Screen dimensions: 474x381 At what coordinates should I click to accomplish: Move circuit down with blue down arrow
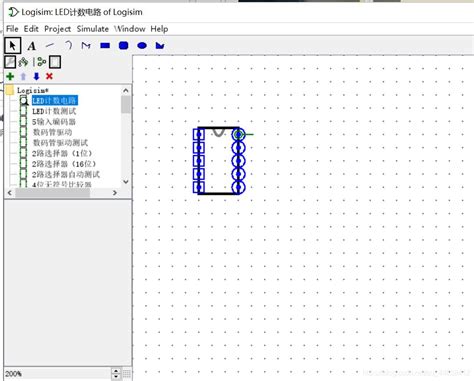(36, 76)
